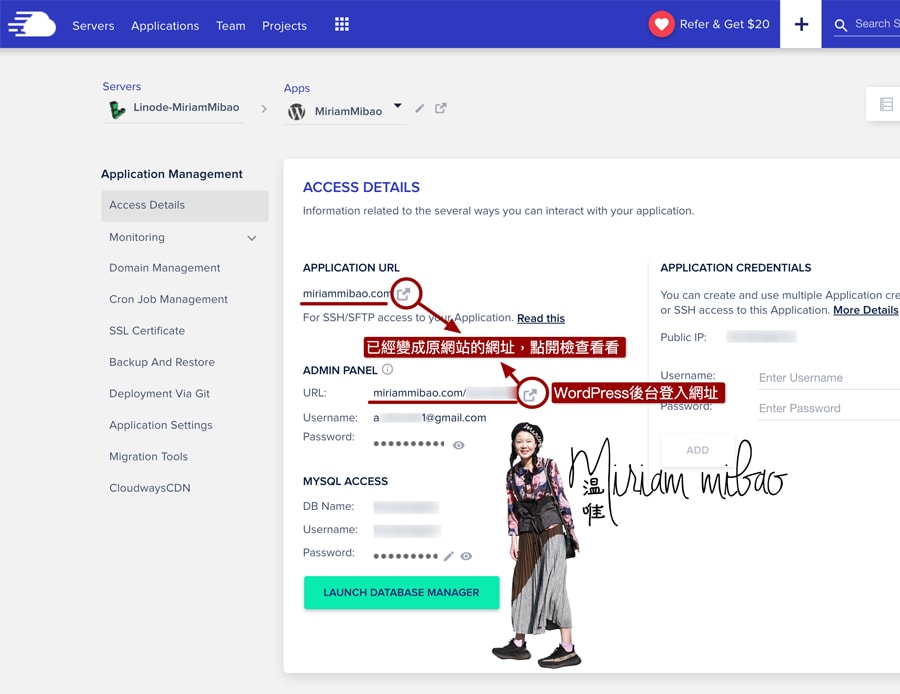Open app via external link icon near app name
The image size is (900, 694).
click(440, 108)
